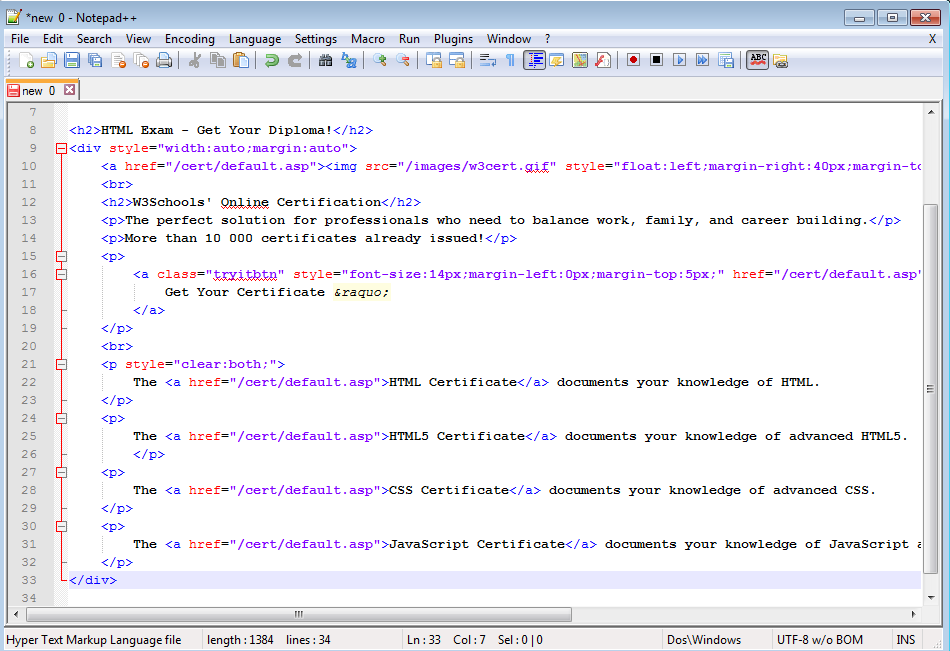Close the 'new 0' tab with its X
950x651 pixels.
[70, 90]
